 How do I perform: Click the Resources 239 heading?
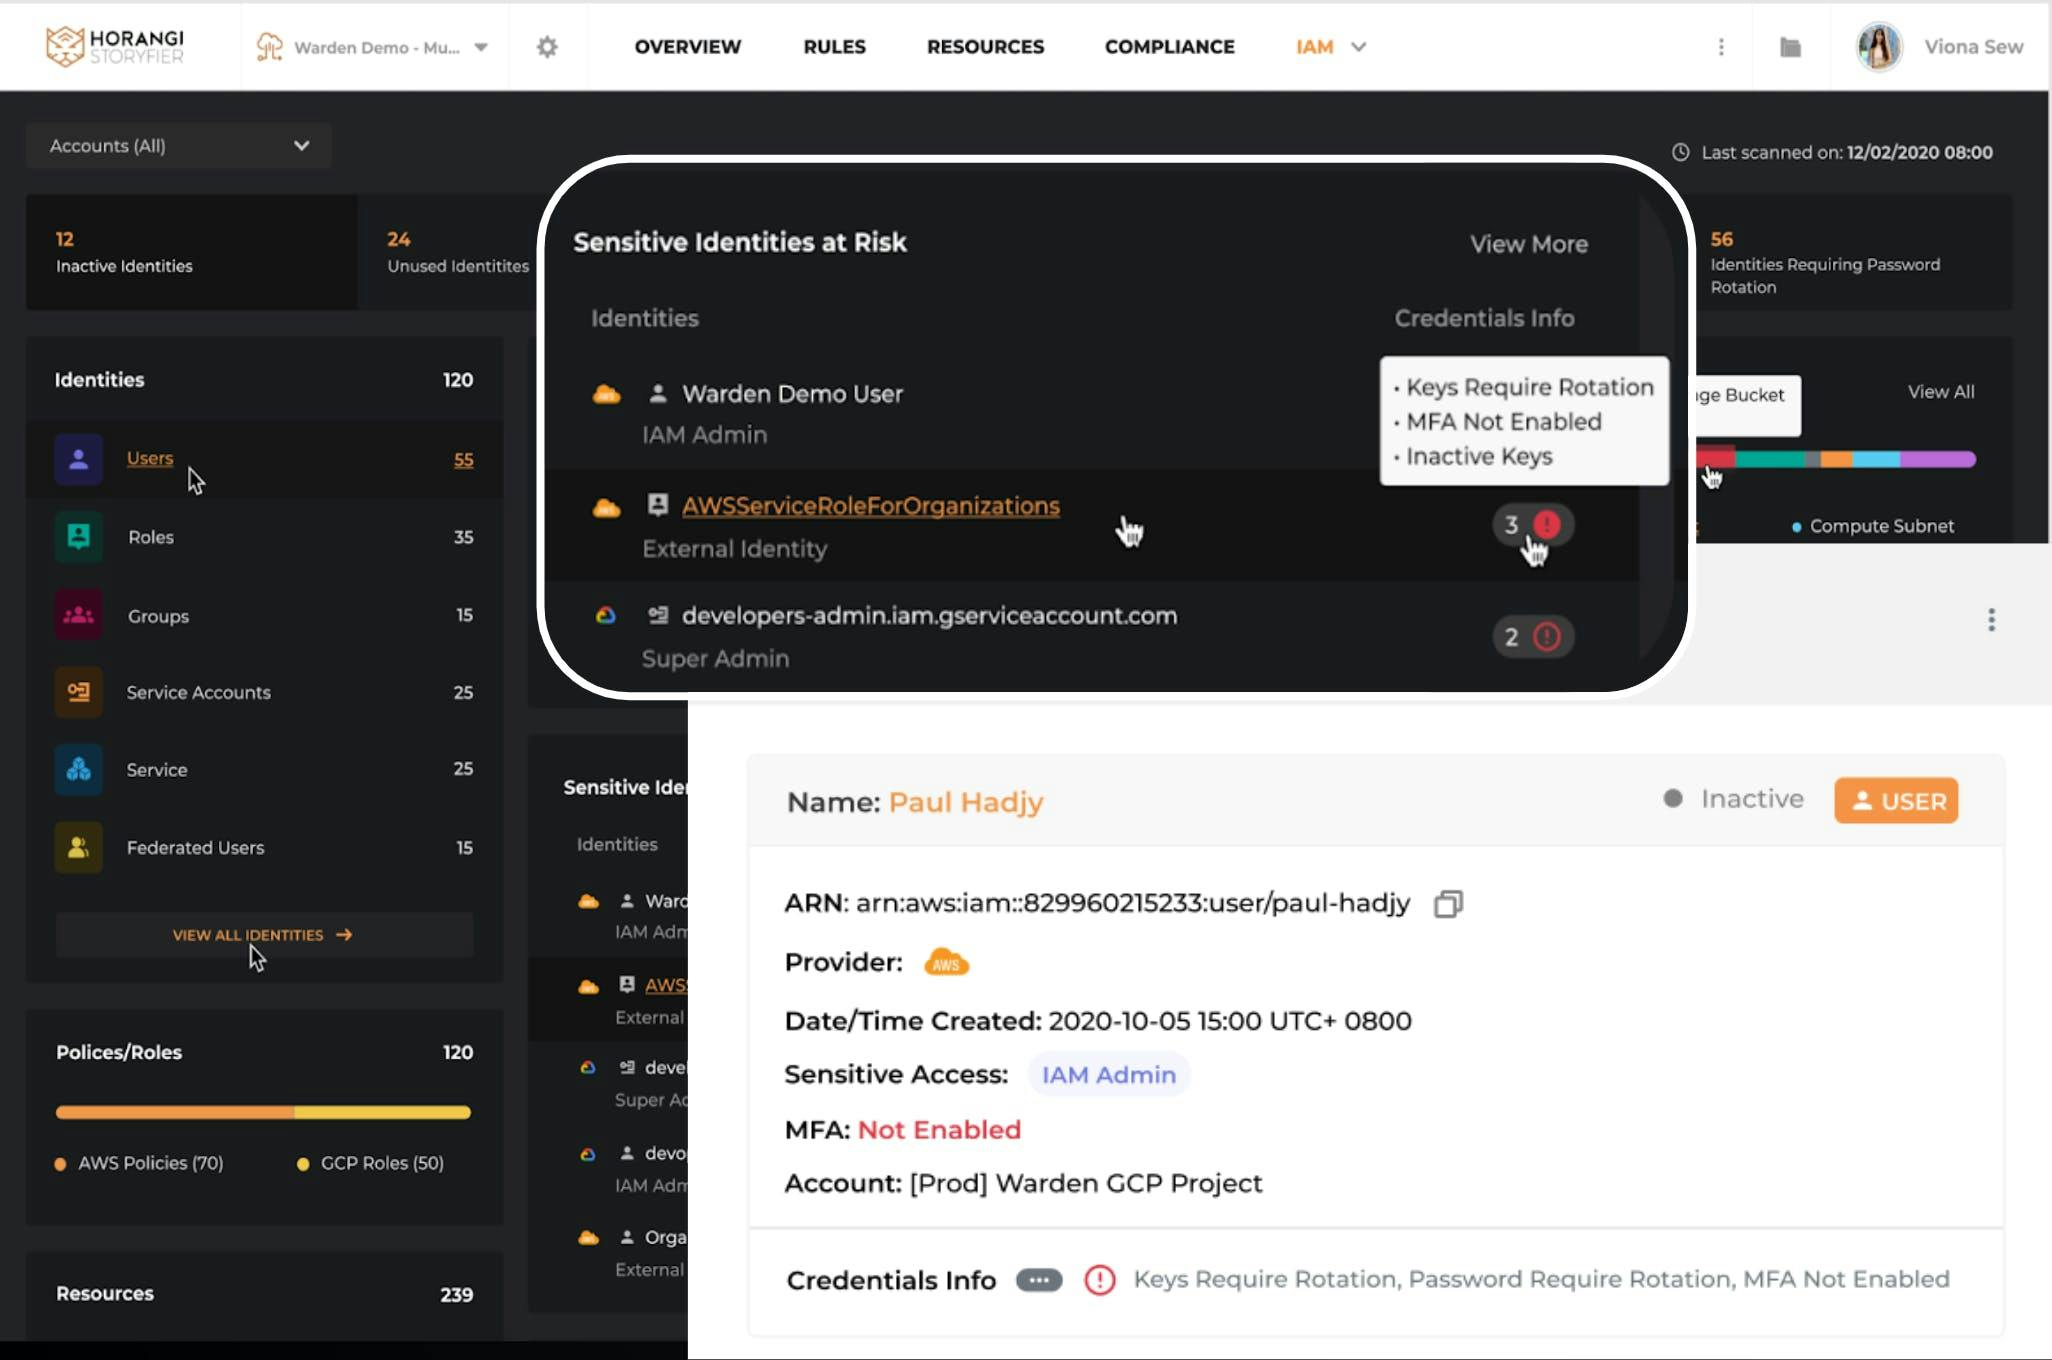point(264,1294)
